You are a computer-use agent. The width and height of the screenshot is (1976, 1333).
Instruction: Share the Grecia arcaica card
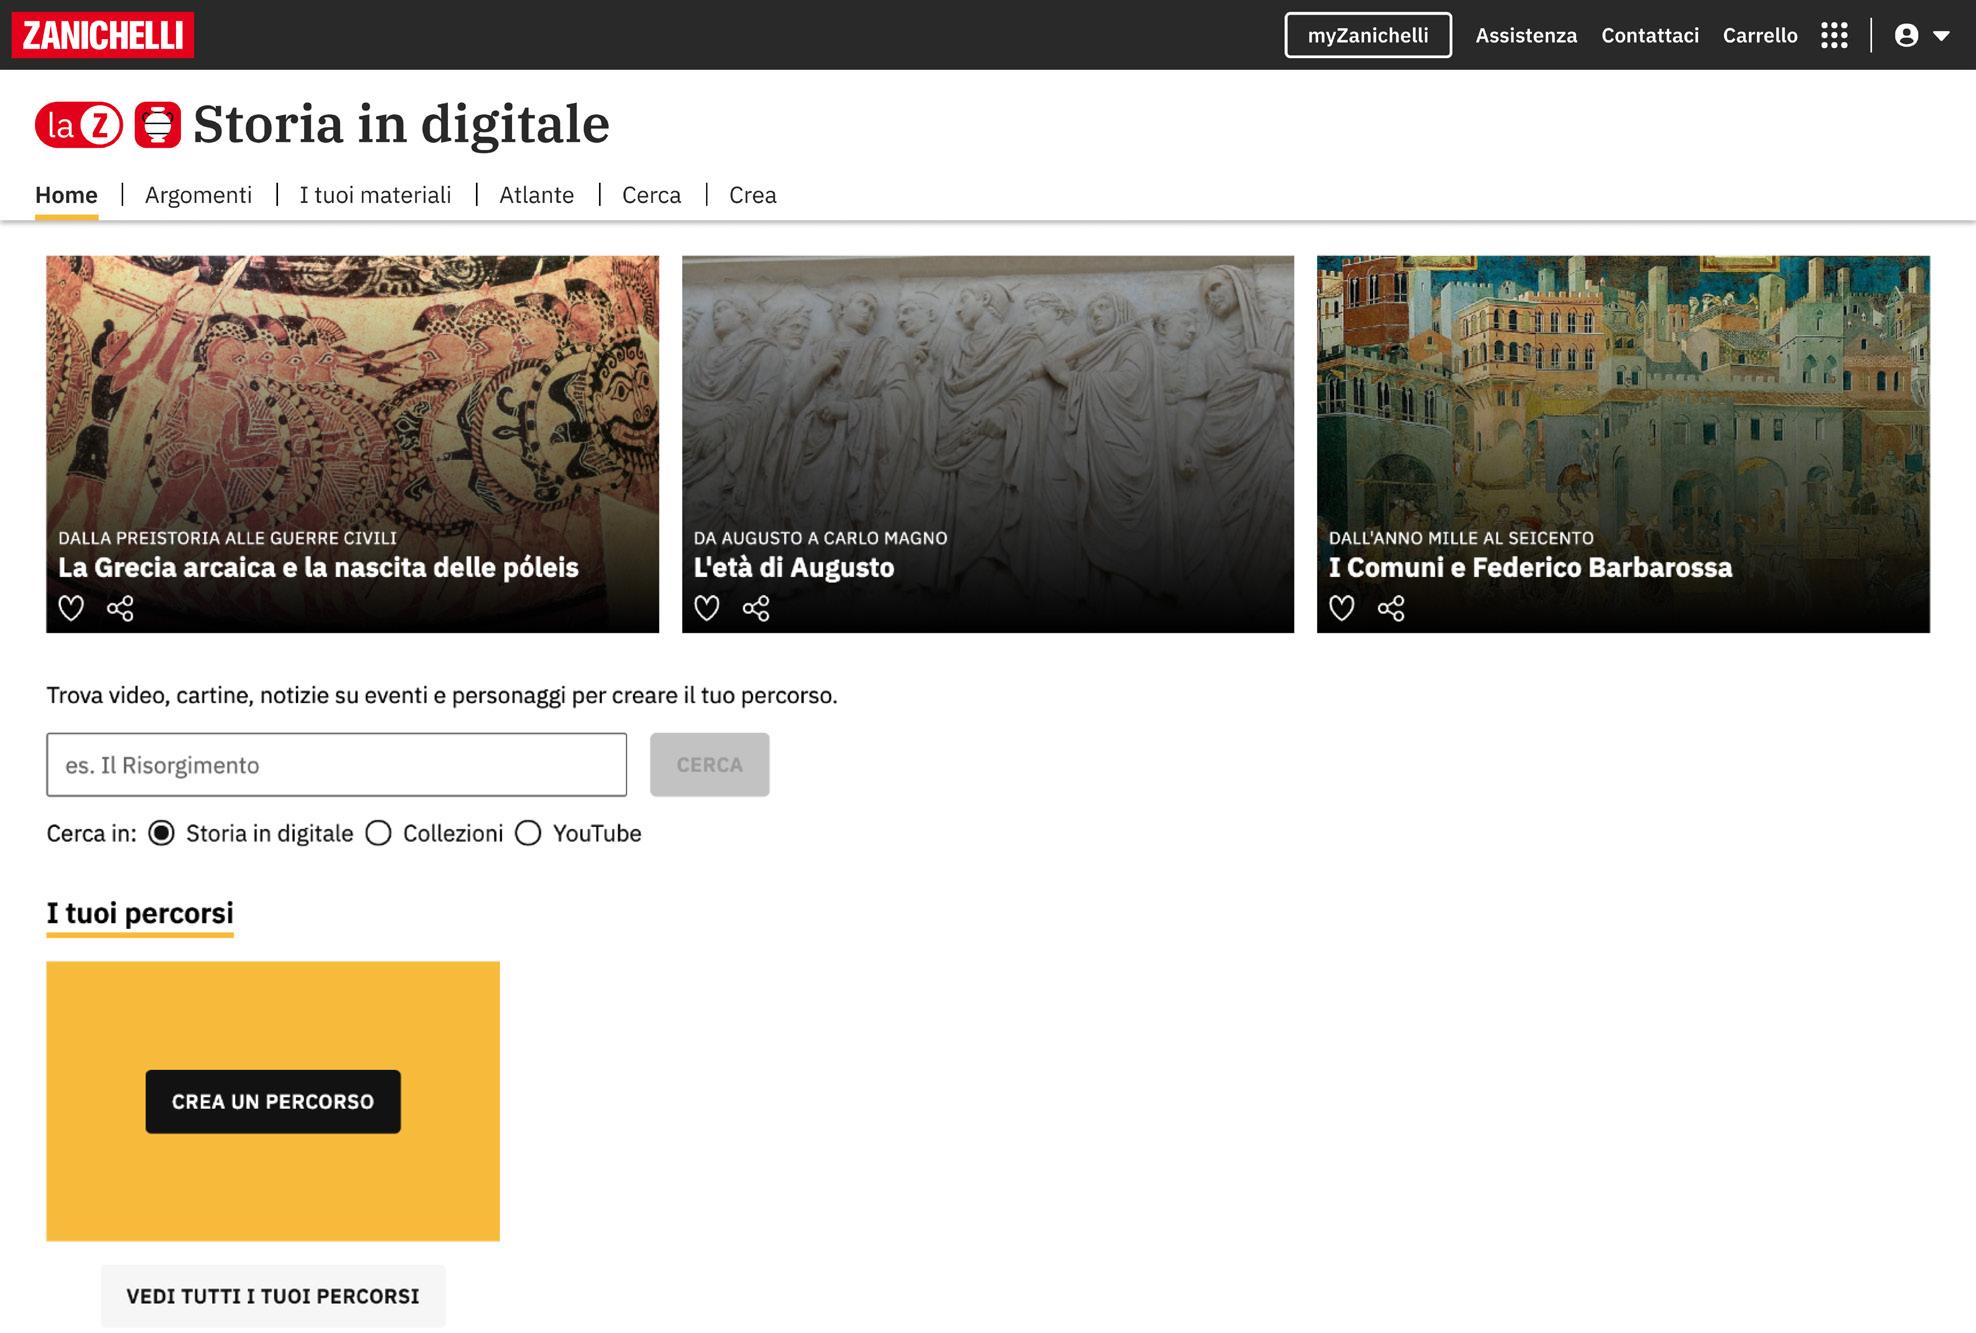(x=120, y=608)
